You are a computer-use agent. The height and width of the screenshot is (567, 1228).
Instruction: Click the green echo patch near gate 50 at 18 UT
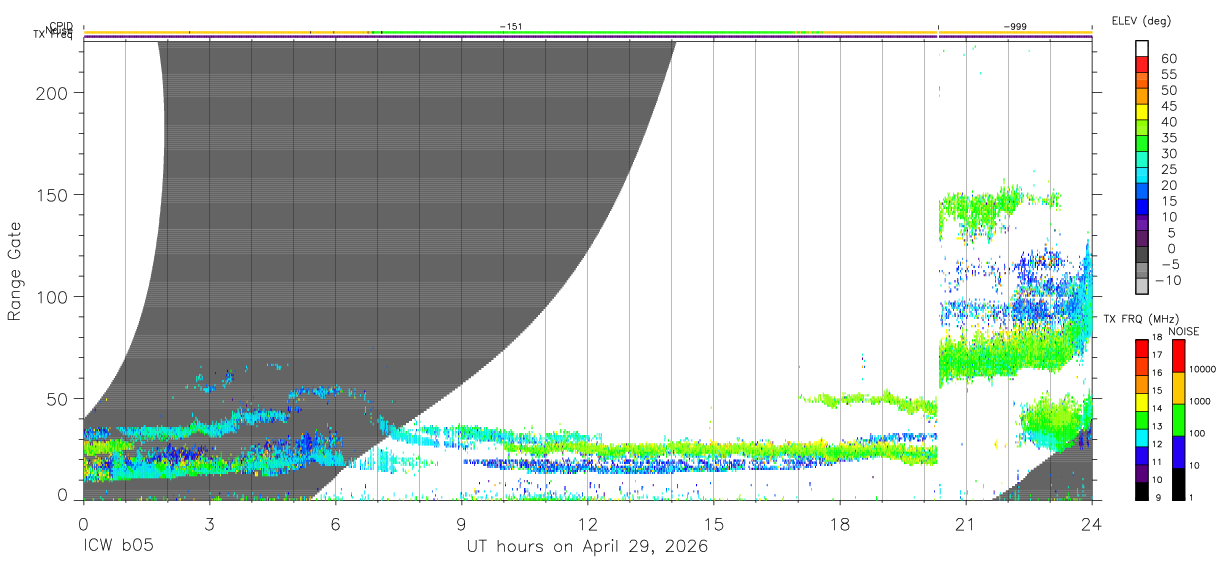click(x=868, y=401)
